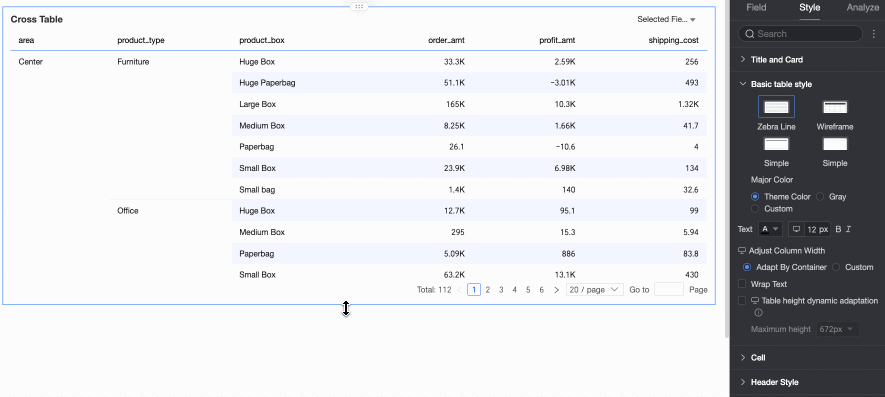Go to page 3 of the table
Viewport: 885px width, 397px height.
(501, 290)
